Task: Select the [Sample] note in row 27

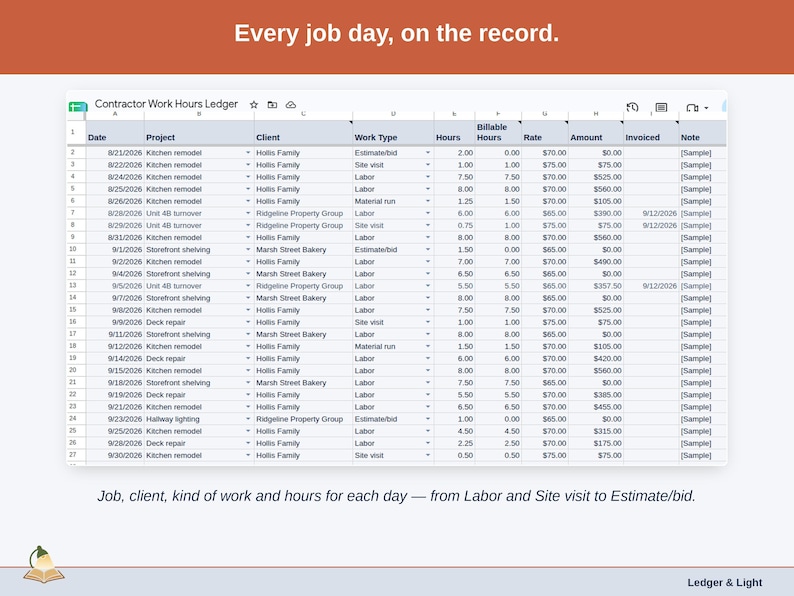Action: 702,455
